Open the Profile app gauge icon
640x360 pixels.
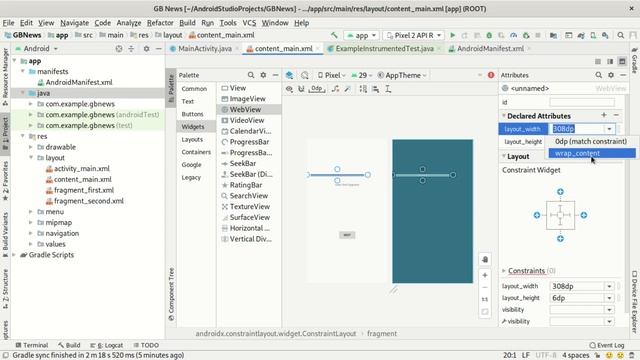(x=513, y=36)
